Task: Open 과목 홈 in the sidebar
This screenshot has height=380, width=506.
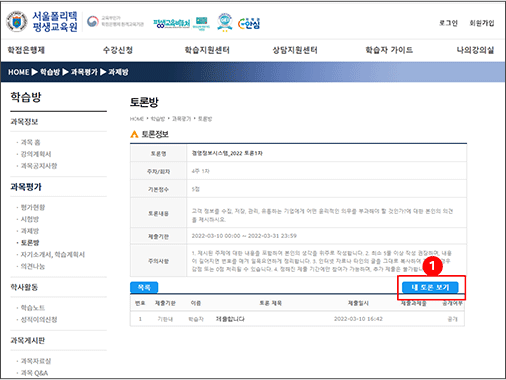Action: (30, 142)
